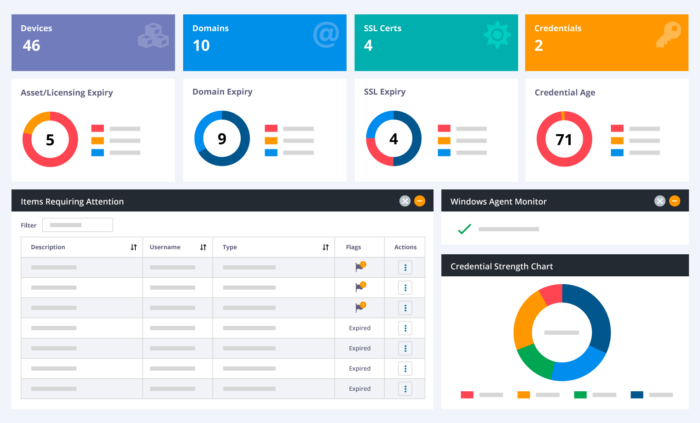Click the Domain Expiry donut chart
This screenshot has width=700, height=423.
[x=222, y=138]
